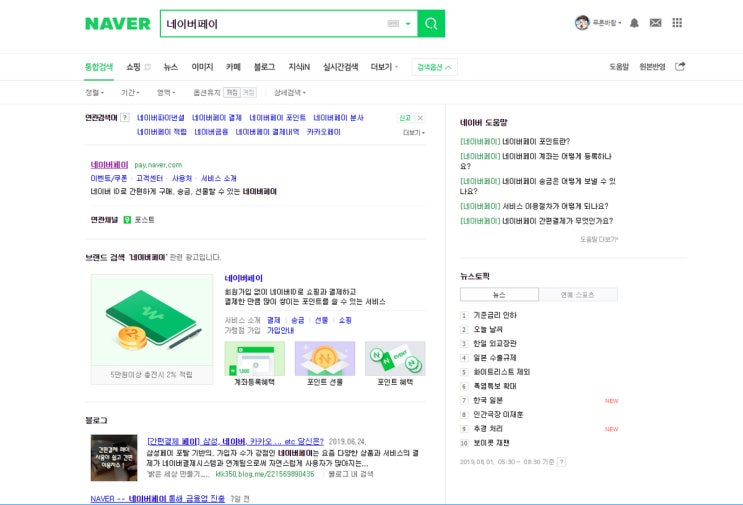Screen dimensions: 743x505
Task: Turn option retention on with 켜짐
Action: 248,92
